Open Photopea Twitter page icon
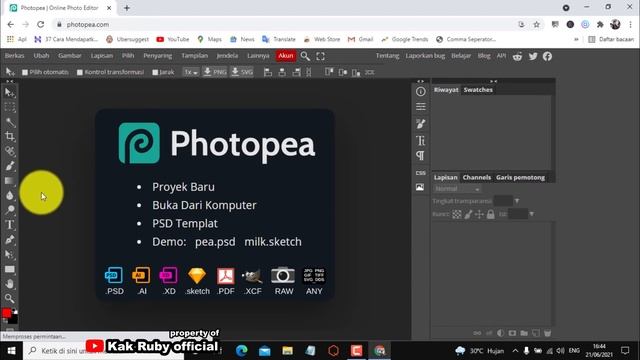Viewport: 640px width, 360px height. tap(533, 56)
